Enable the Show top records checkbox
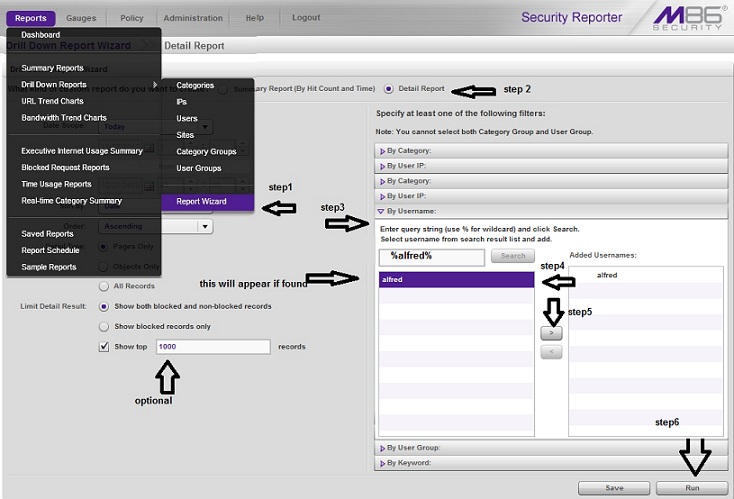The image size is (734, 499). pos(104,347)
